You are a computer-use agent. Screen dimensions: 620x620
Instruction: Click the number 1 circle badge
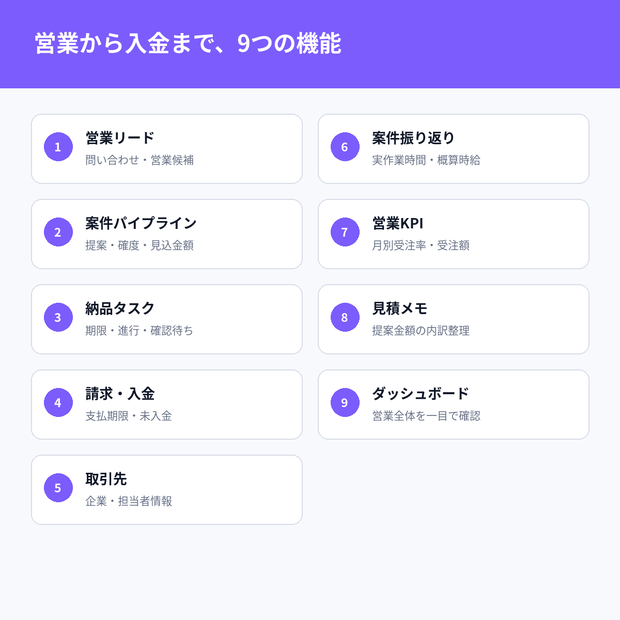(58, 147)
